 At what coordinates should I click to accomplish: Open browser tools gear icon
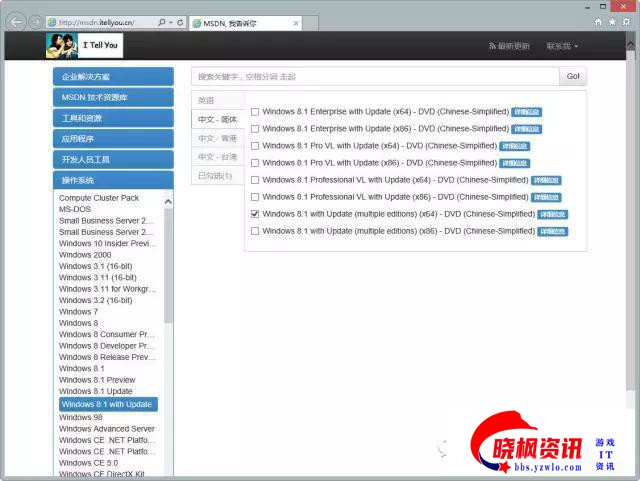tap(627, 22)
